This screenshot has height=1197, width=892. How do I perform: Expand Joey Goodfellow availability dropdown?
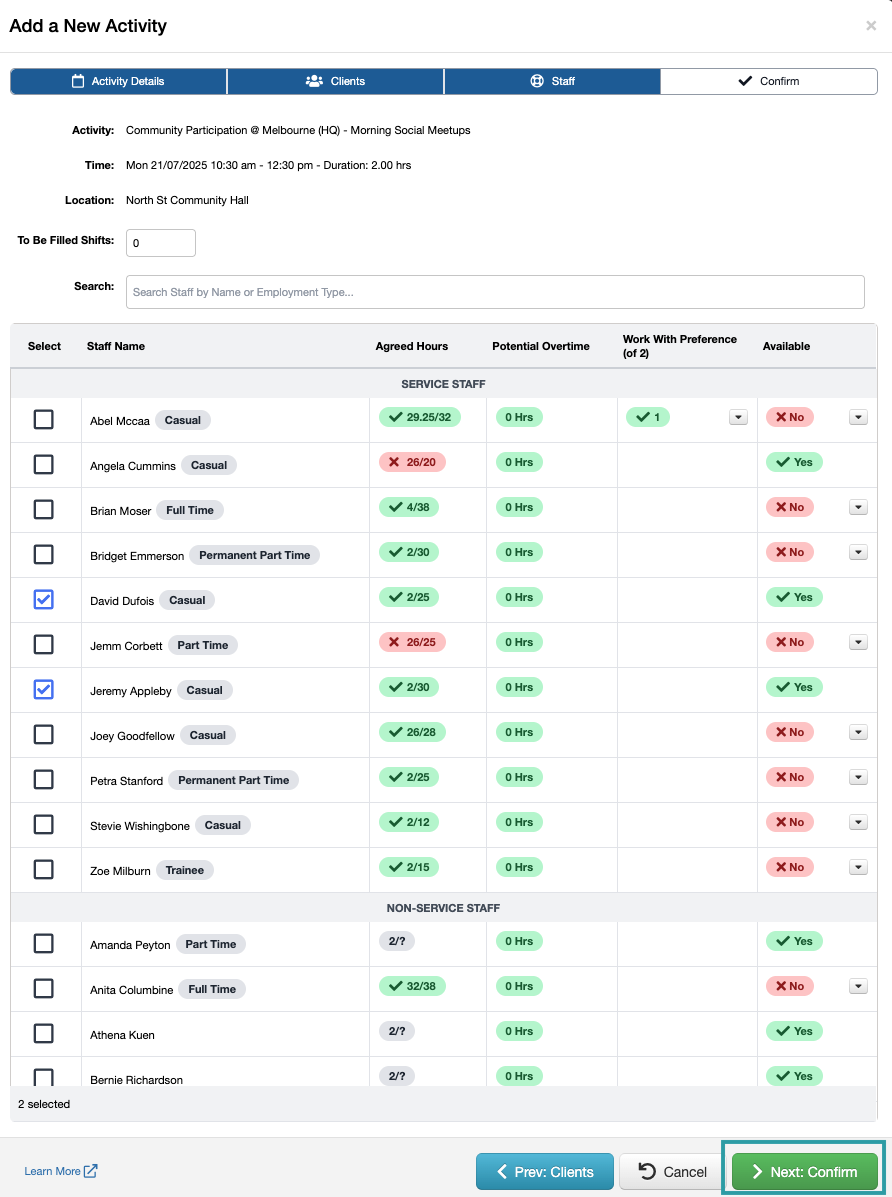click(858, 733)
